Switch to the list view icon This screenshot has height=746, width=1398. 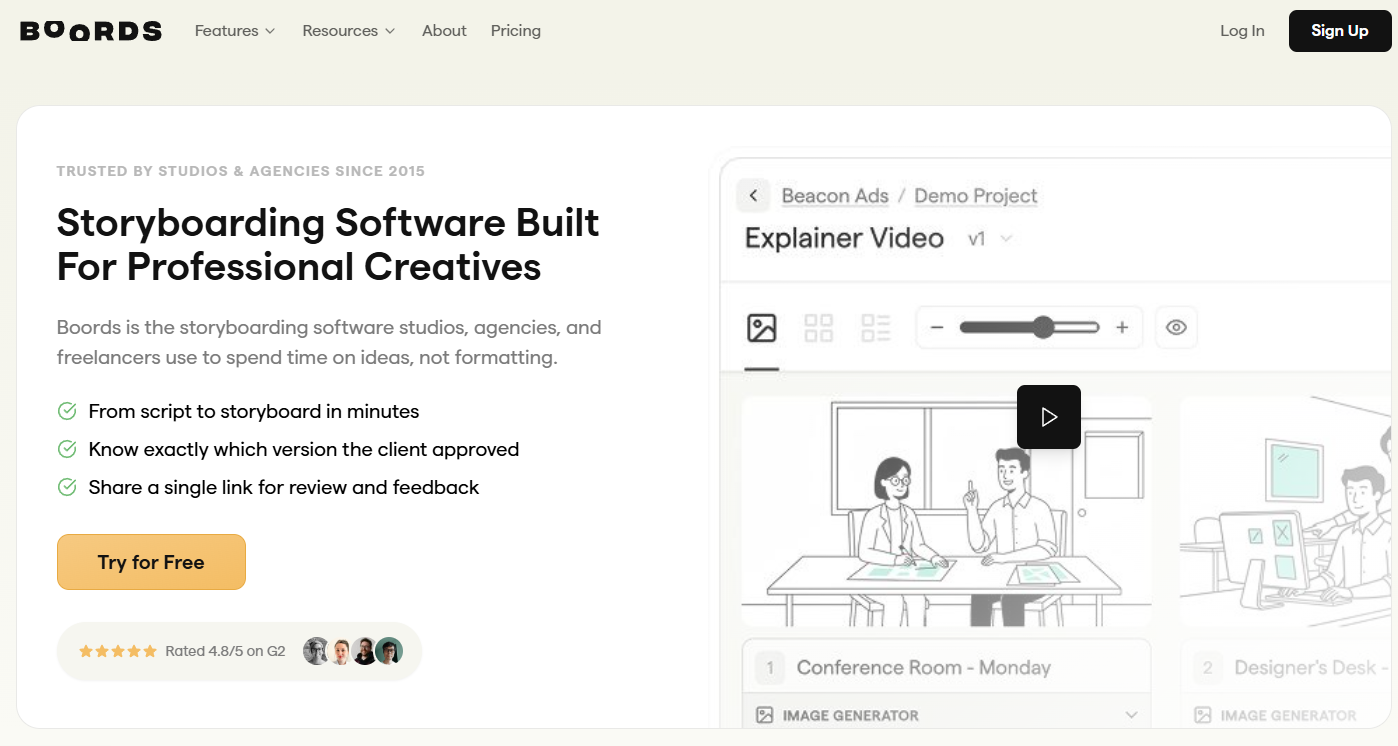(876, 328)
